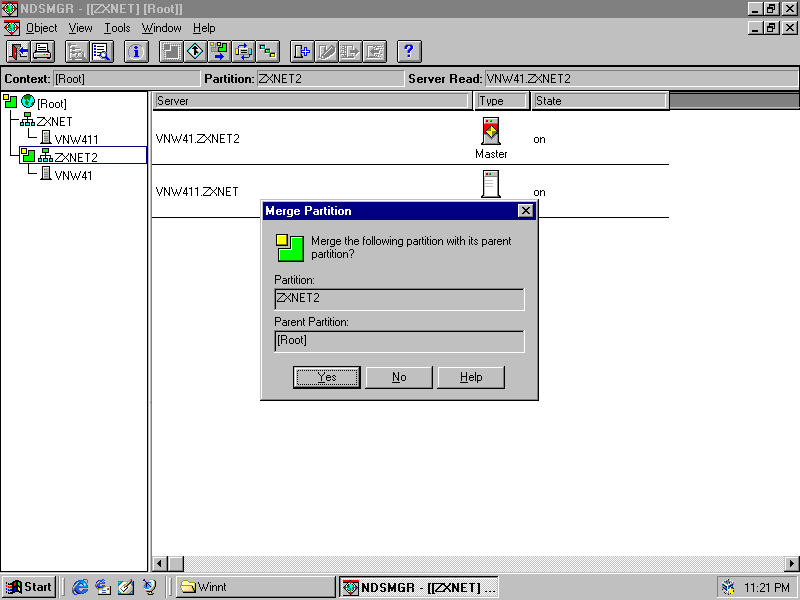Click the 11:21 PM clock
Image resolution: width=800 pixels, height=600 pixels.
point(766,588)
